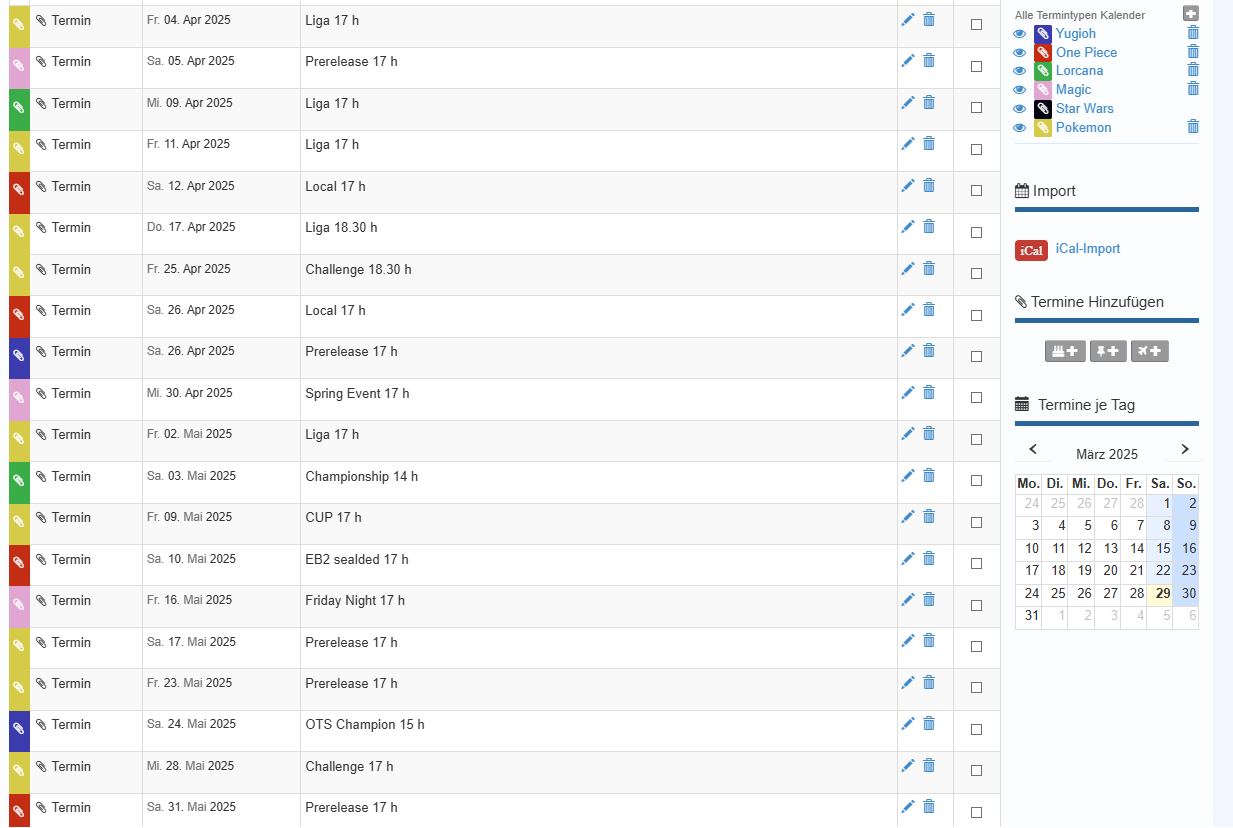The width and height of the screenshot is (1233, 828).
Task: Edit the Prerelease entry on 05. Apr 2025
Action: point(908,61)
